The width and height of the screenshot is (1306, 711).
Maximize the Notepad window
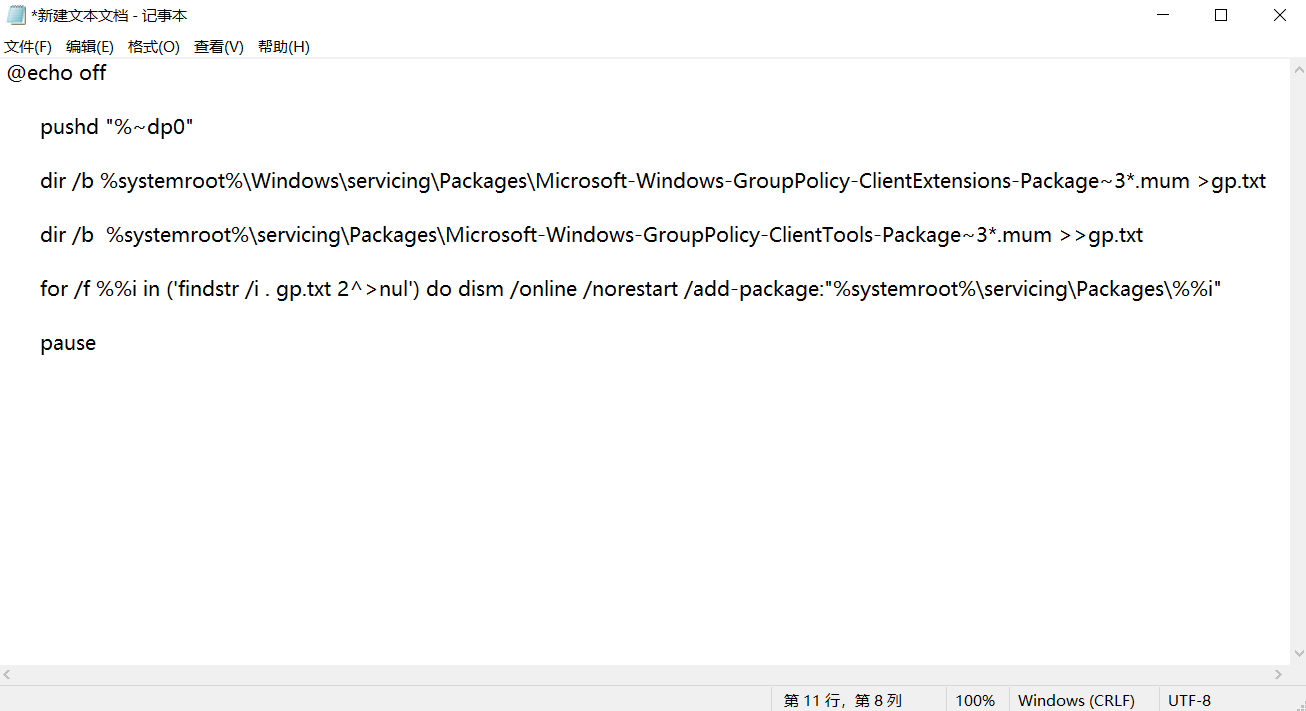pos(1221,15)
